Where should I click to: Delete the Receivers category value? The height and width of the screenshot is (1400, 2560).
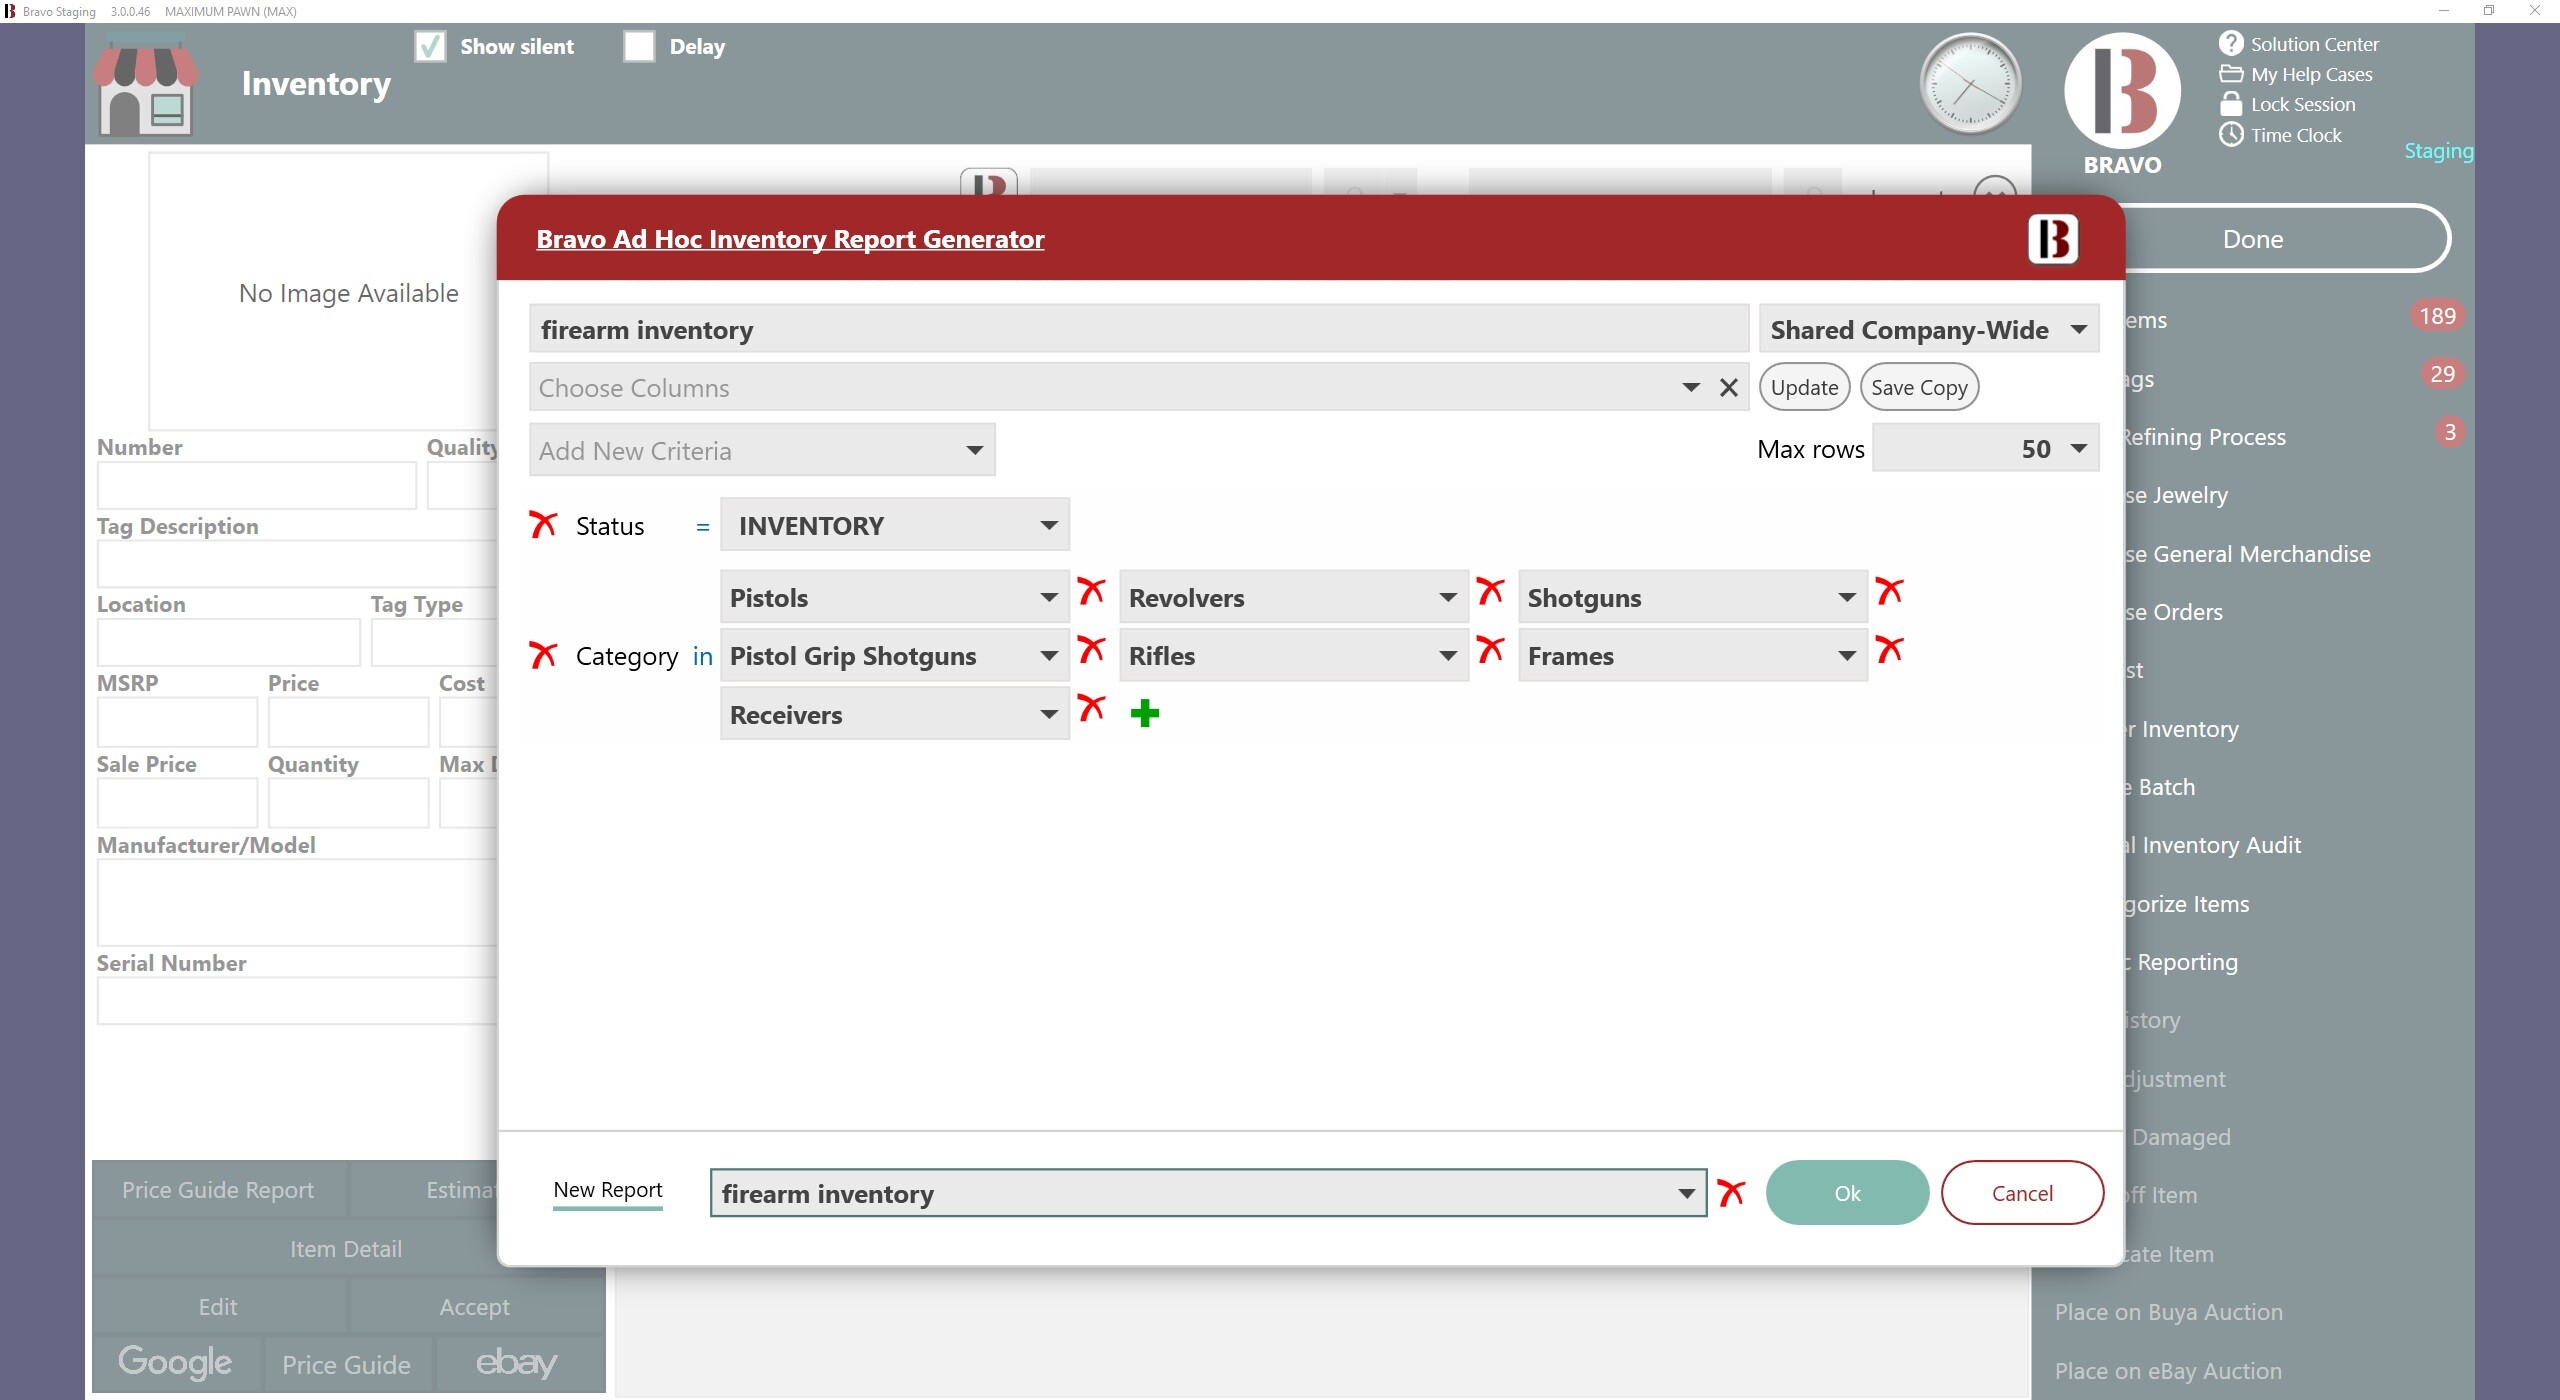coord(1091,708)
